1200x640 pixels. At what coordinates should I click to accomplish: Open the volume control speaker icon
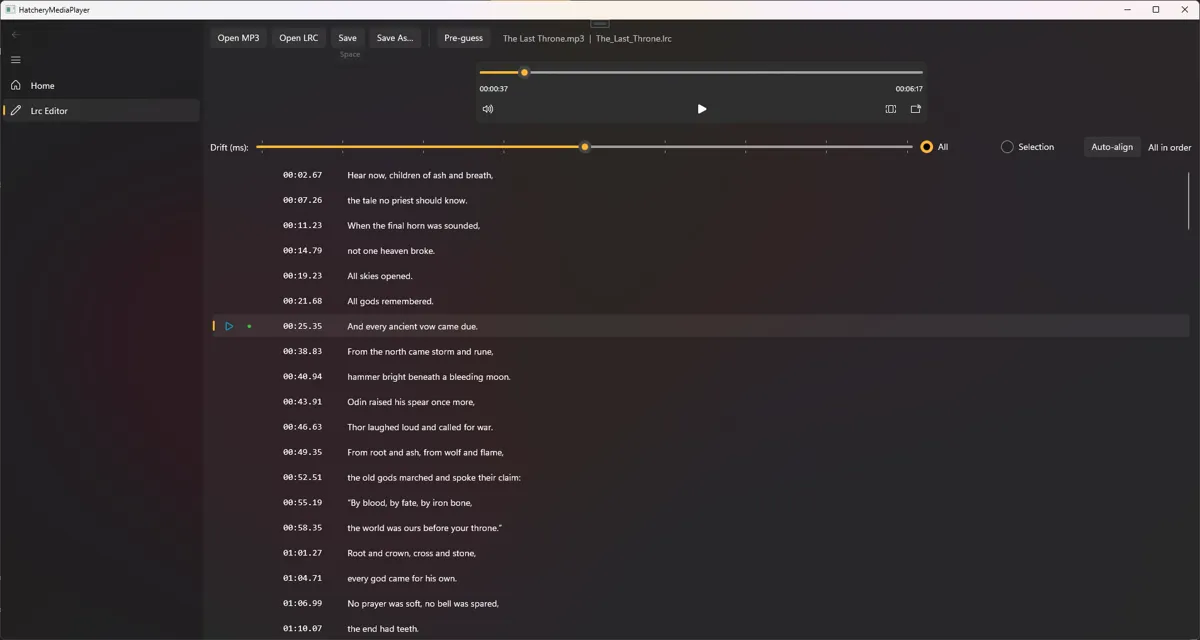[488, 109]
